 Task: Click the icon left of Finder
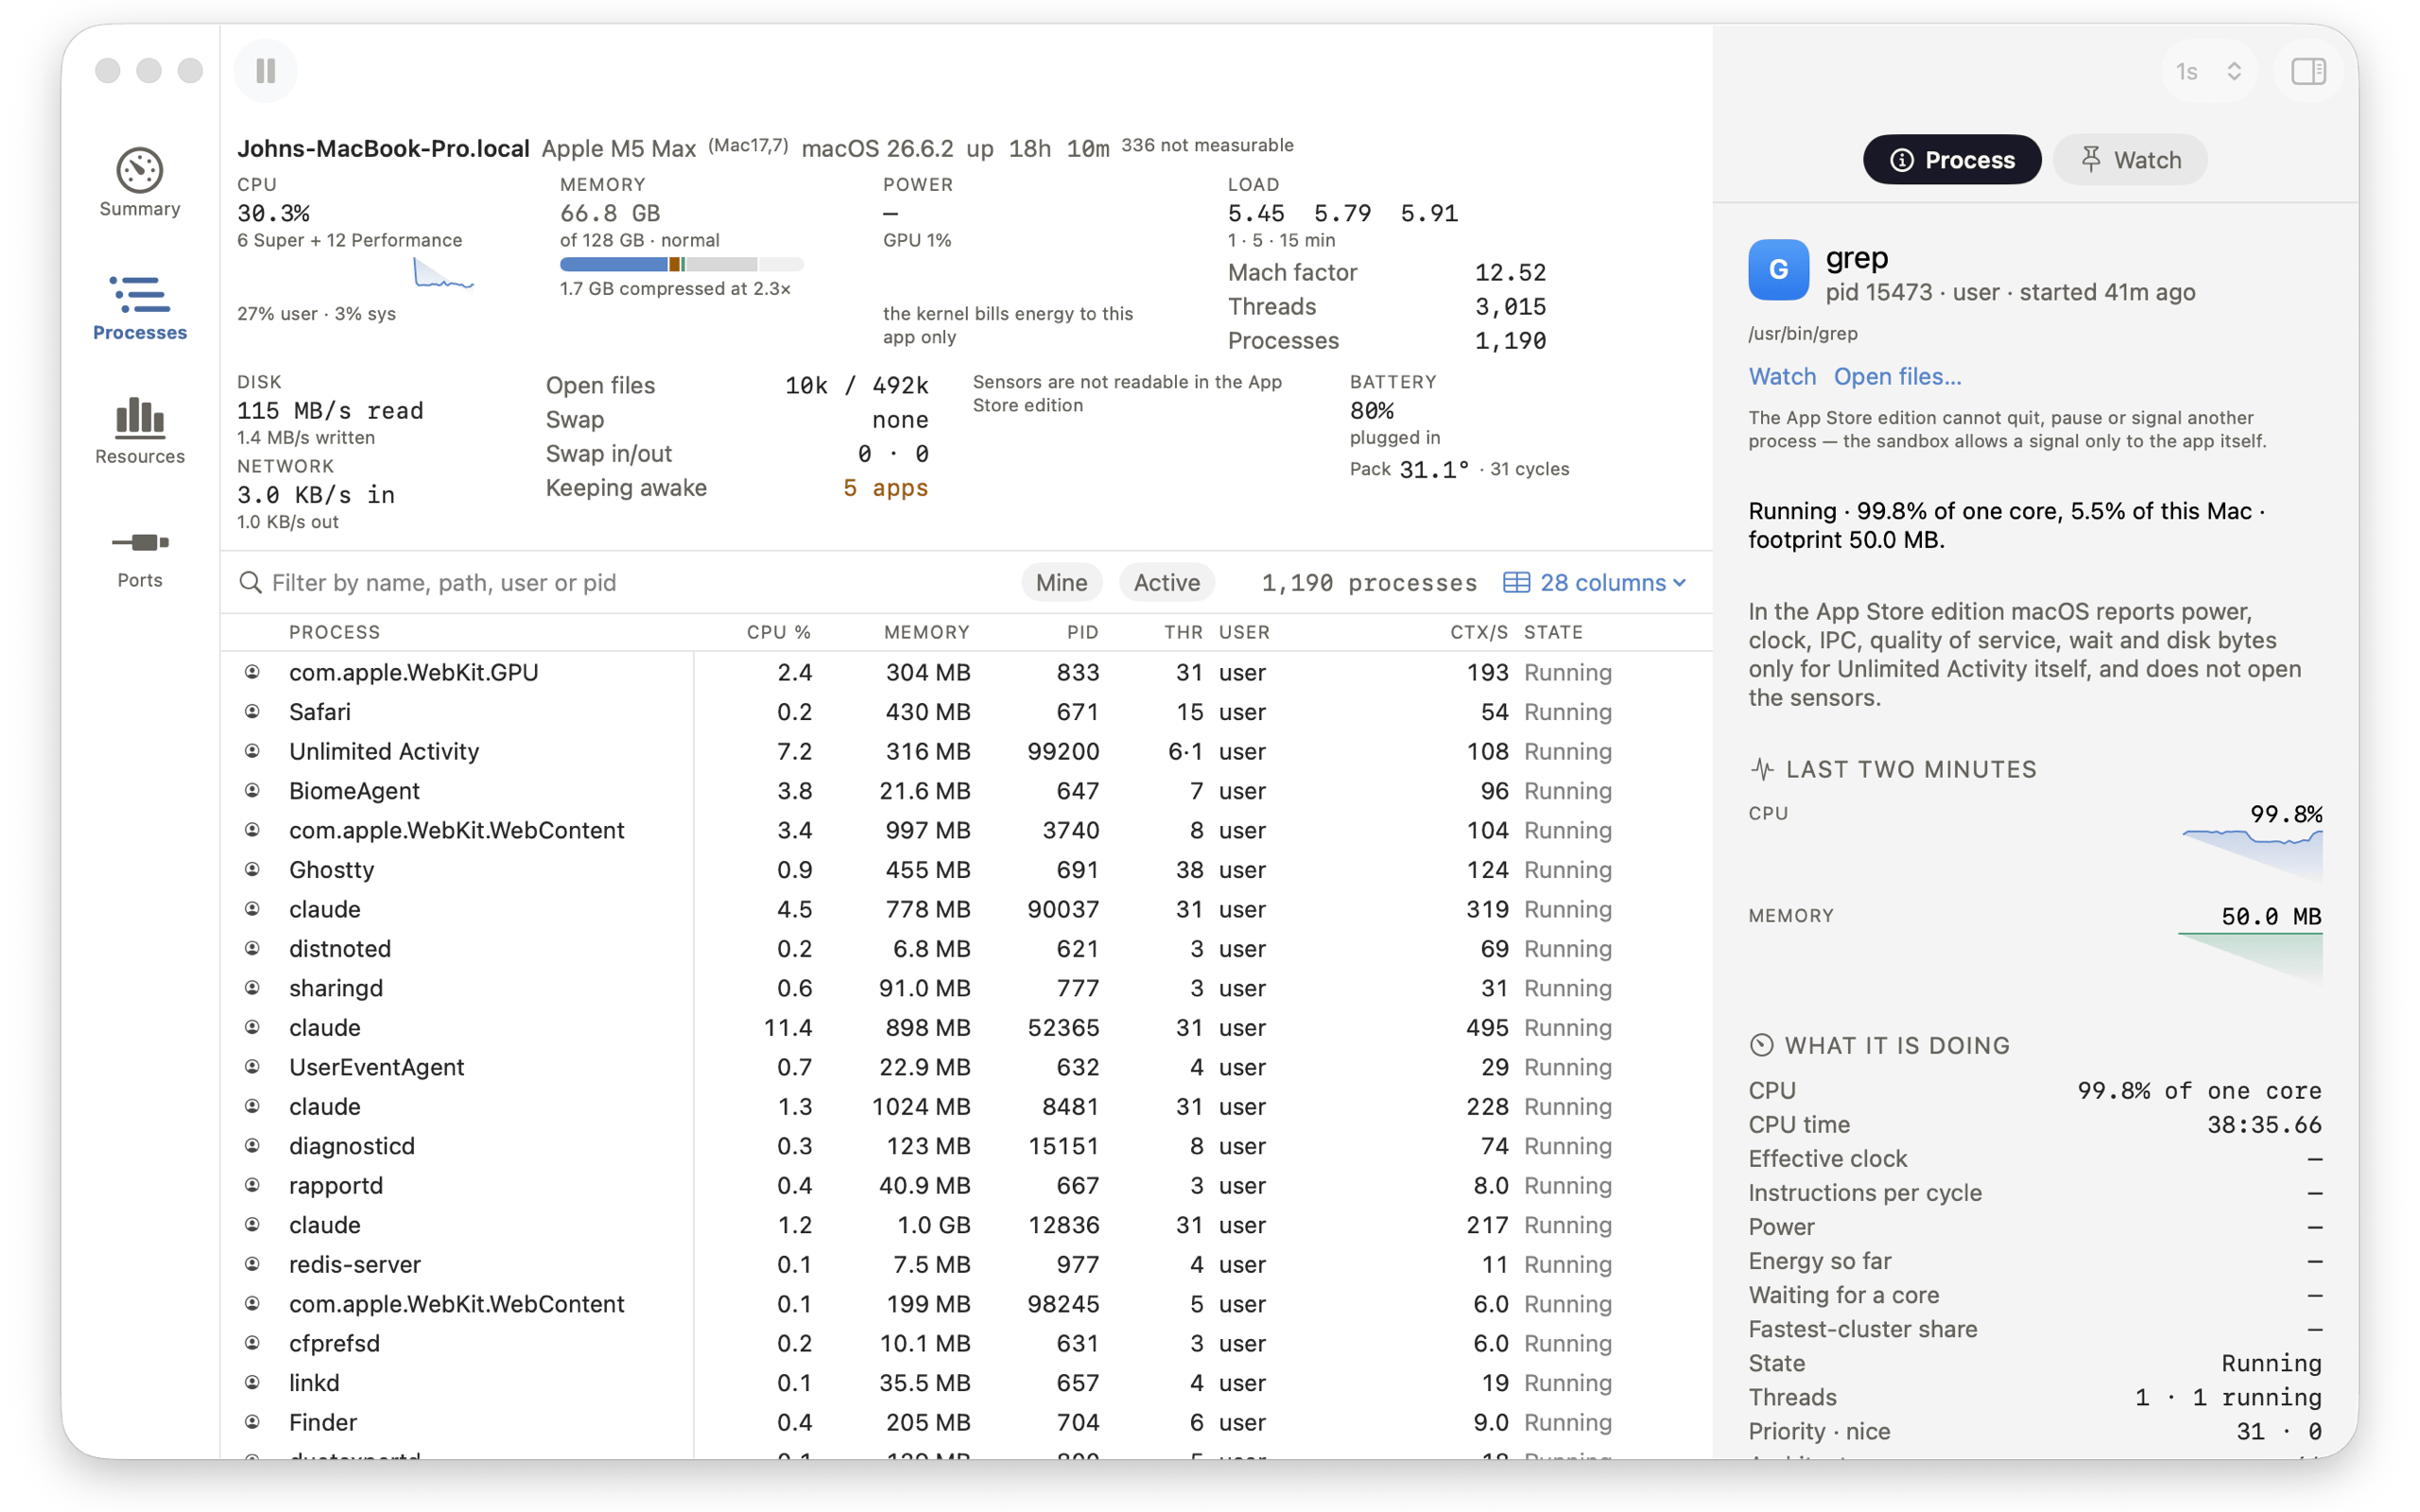tap(252, 1422)
